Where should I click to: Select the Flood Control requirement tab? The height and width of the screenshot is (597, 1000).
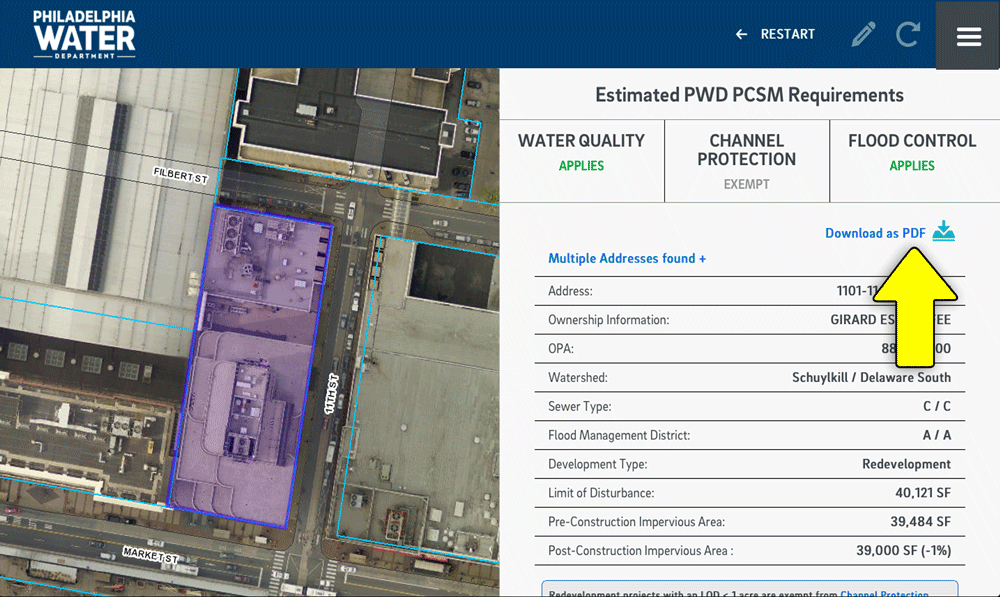(x=912, y=152)
